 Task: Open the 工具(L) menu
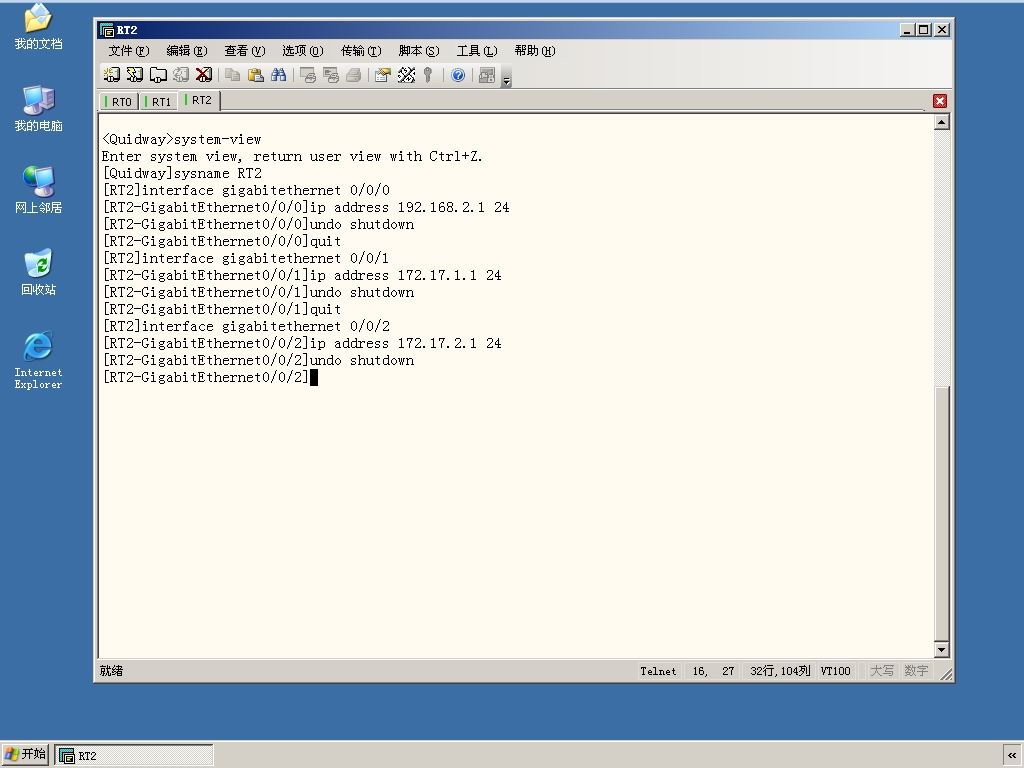click(477, 51)
